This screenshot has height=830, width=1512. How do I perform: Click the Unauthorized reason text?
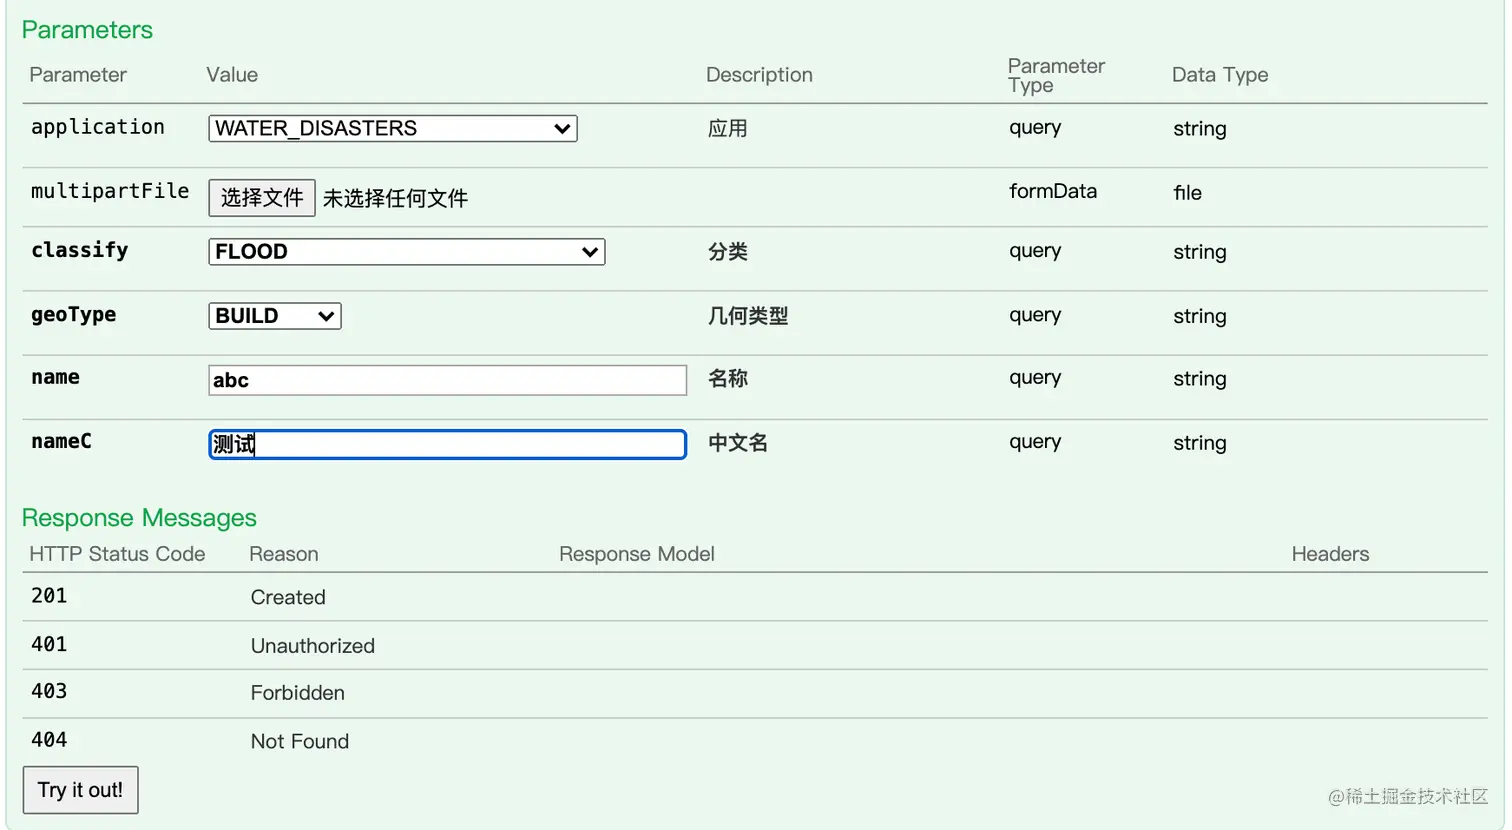313,646
